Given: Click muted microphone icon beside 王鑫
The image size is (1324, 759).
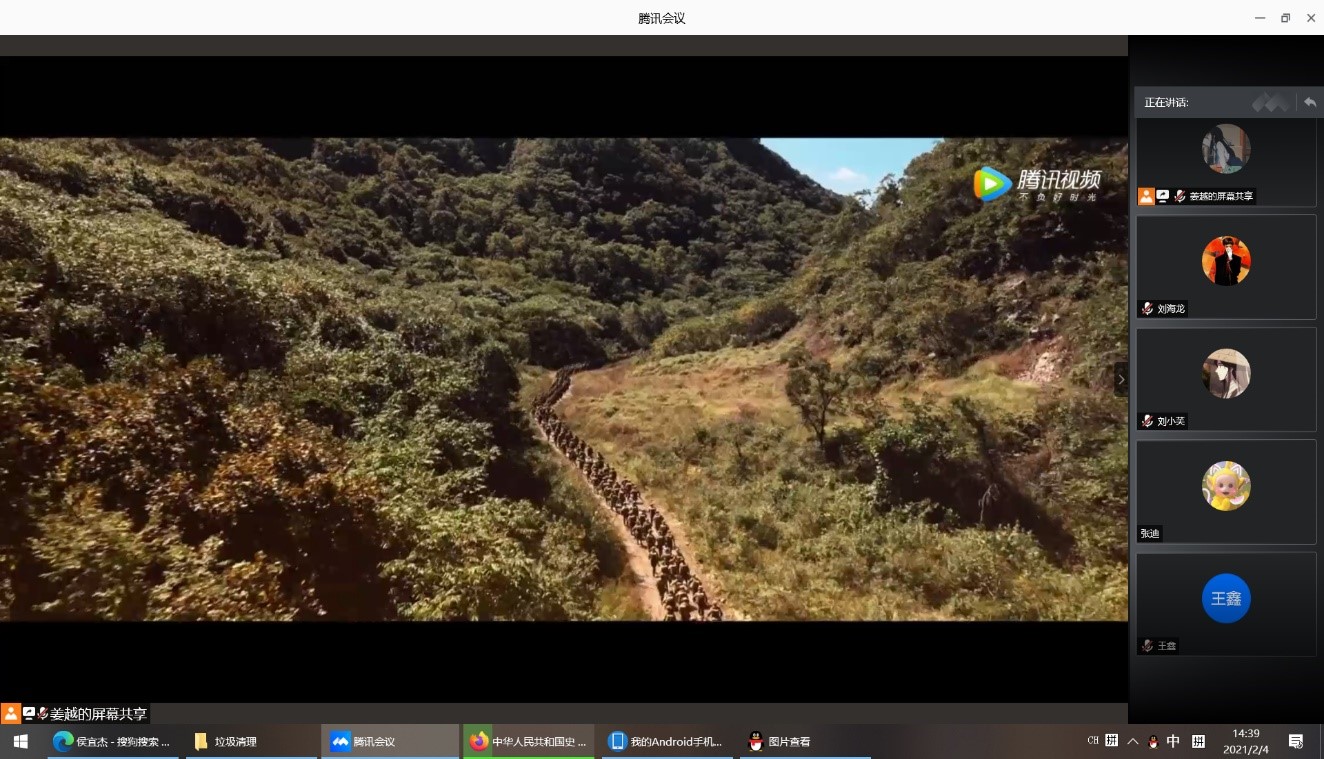Looking at the screenshot, I should [1147, 646].
